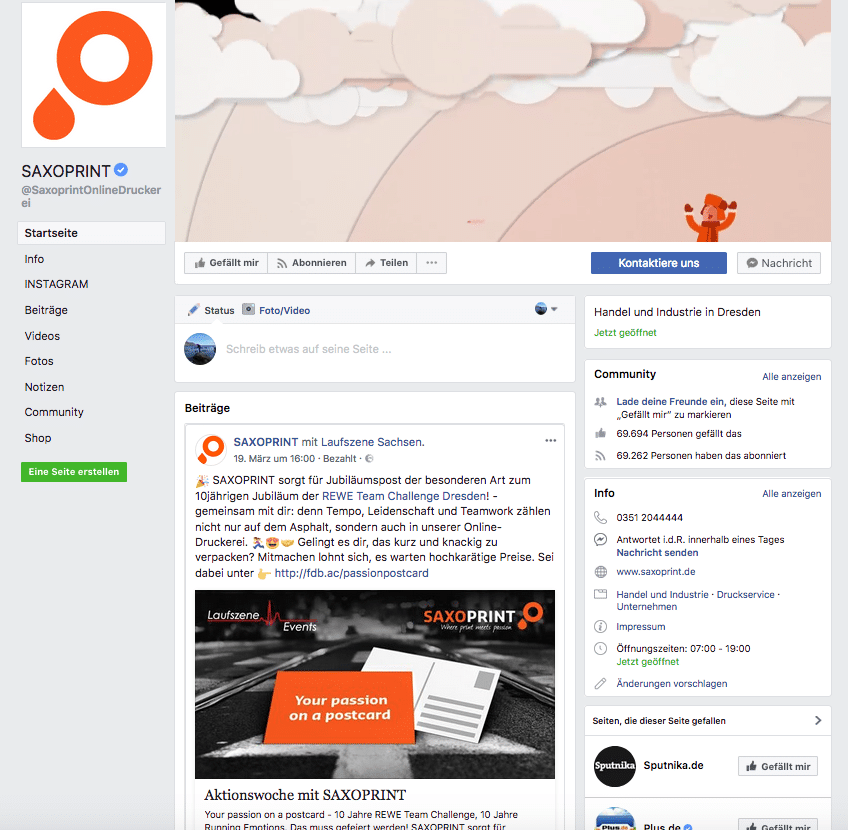
Task: Expand Community section via Alle anzeigen
Action: (791, 376)
